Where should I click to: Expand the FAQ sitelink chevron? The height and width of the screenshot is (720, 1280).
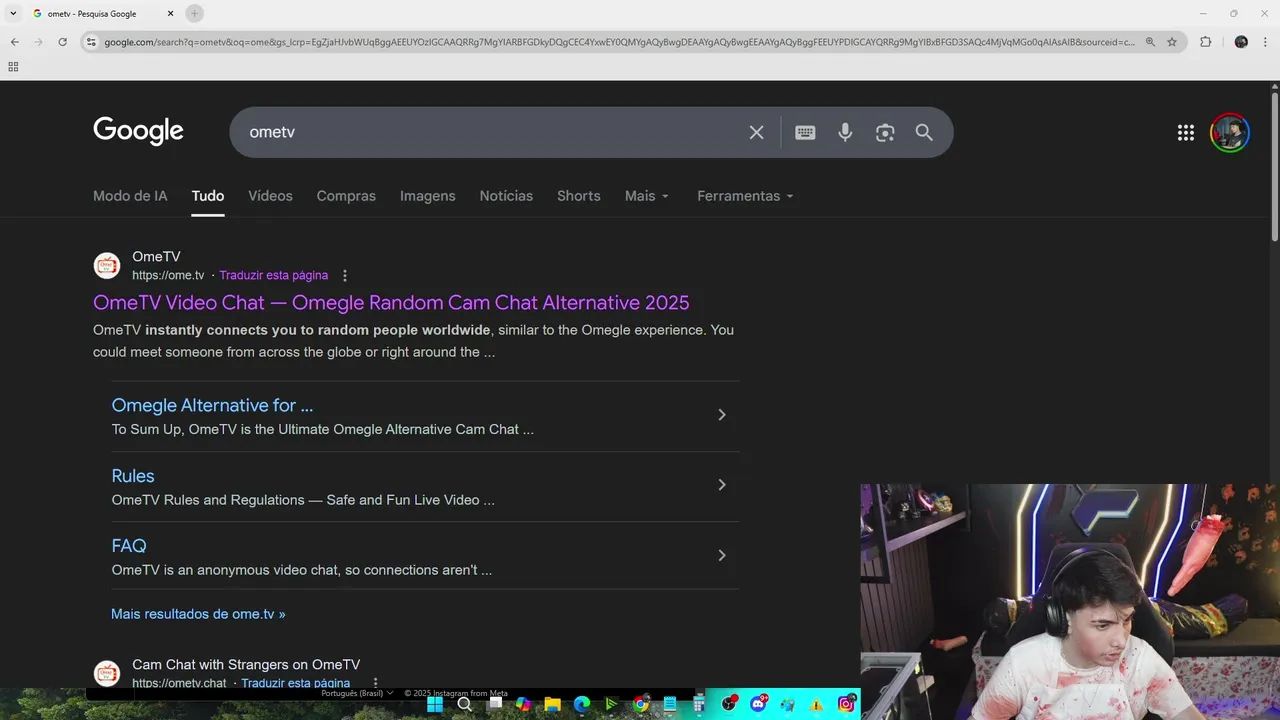tap(722, 555)
